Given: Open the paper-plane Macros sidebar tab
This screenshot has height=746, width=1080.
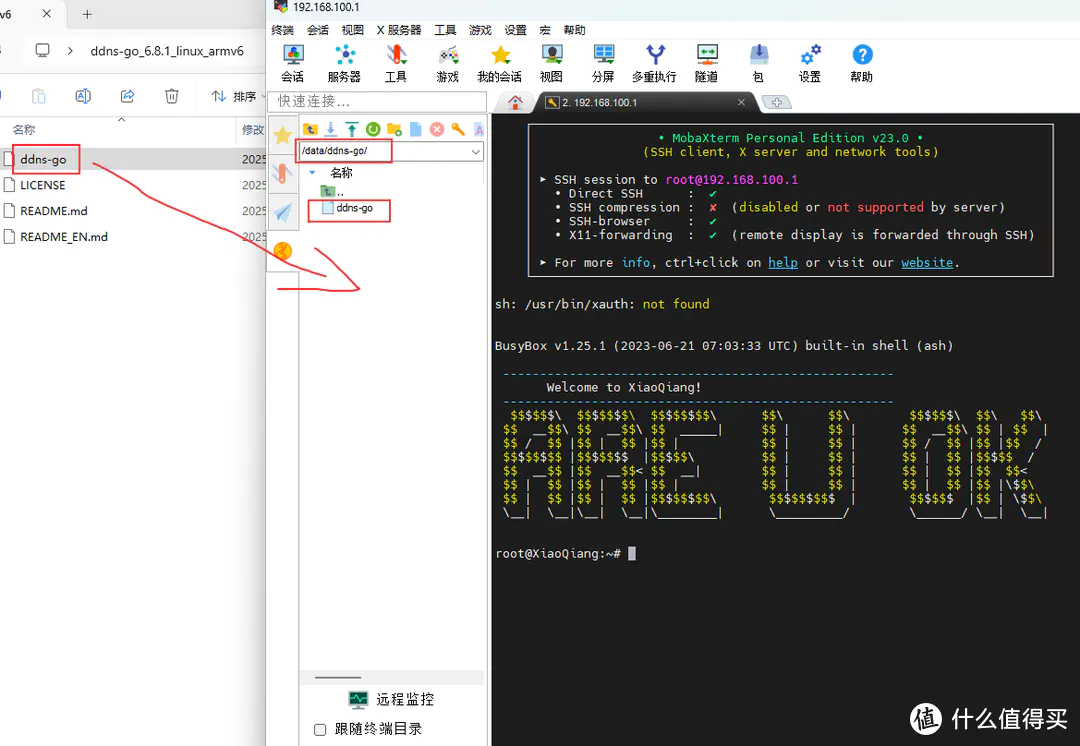Looking at the screenshot, I should coord(282,212).
